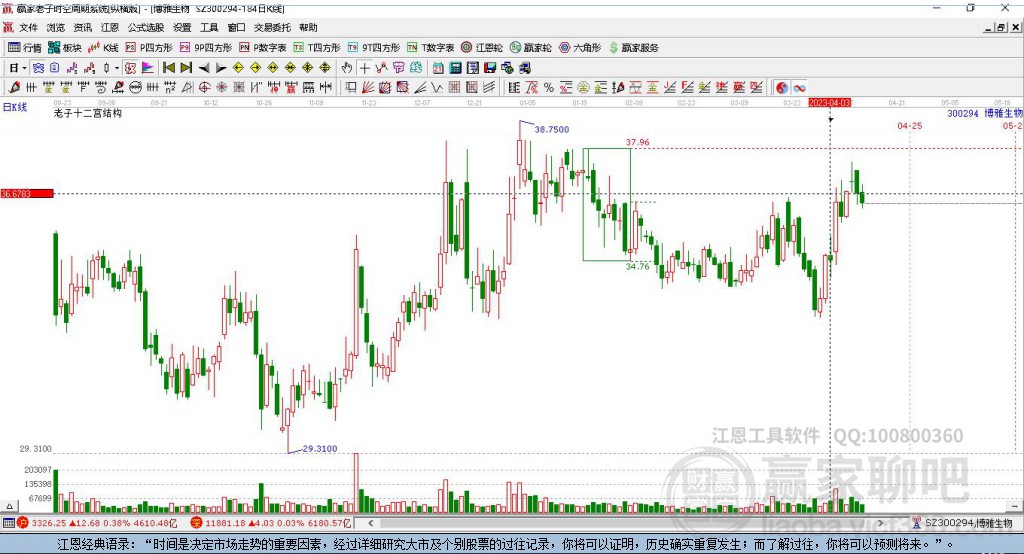Open 赢家服务 with dollar icon
Image resolution: width=1024 pixels, height=554 pixels.
coord(633,48)
